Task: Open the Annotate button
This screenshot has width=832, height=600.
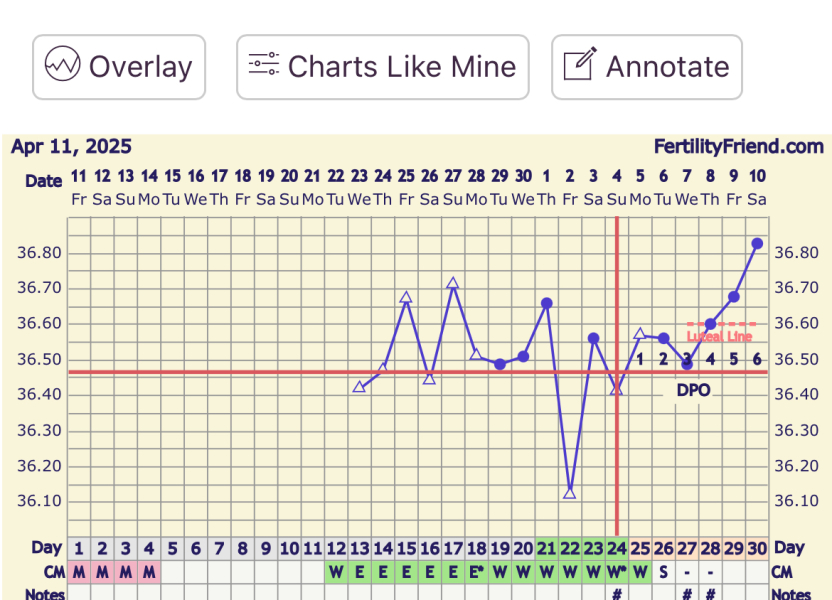Action: click(x=647, y=66)
